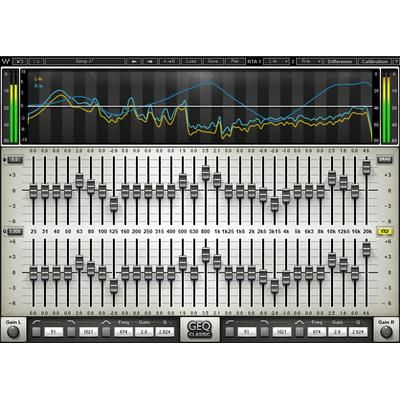Open the RTA 1 source dropdown

tap(276, 61)
